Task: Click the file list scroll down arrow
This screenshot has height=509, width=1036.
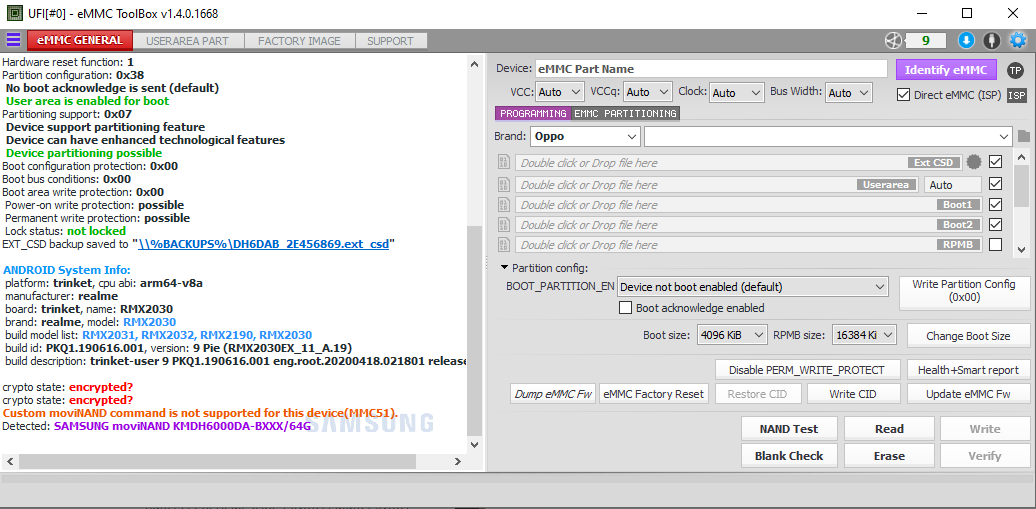Action: [x=1021, y=250]
